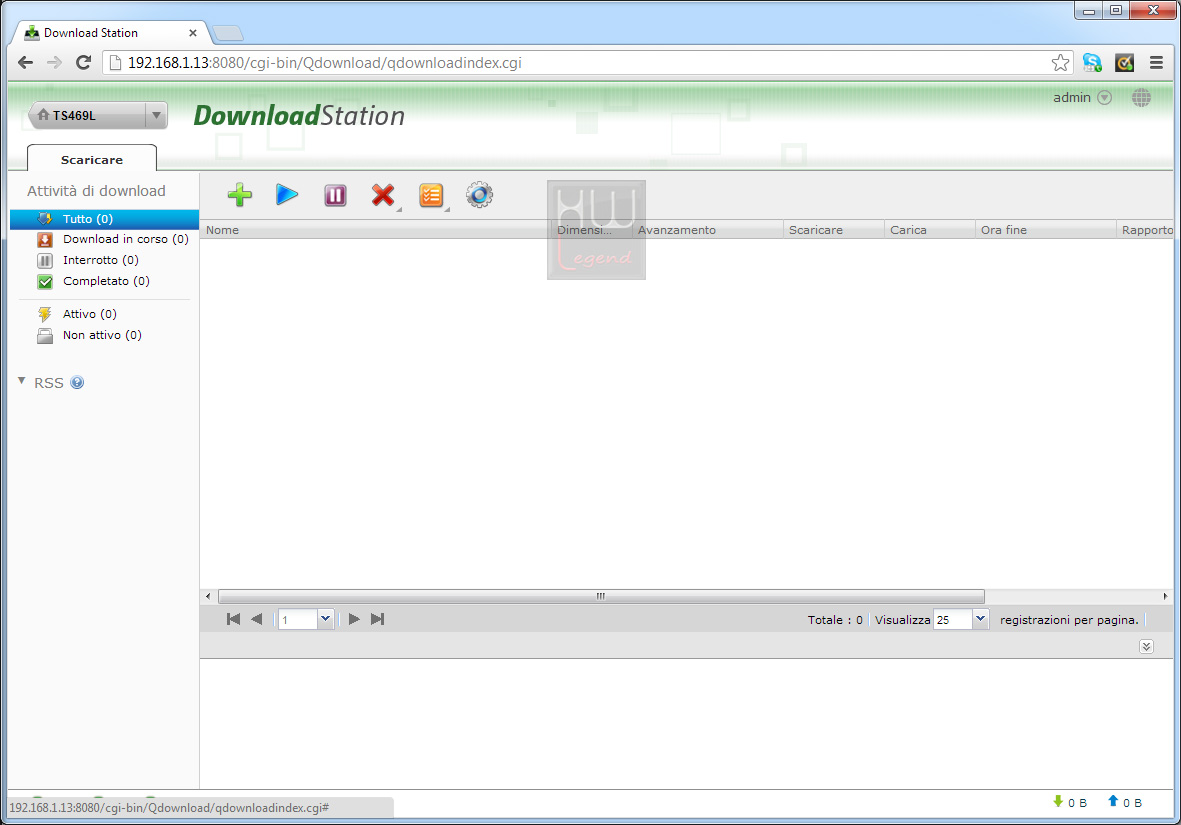Collapse the RSS section triangle
1181x825 pixels.
tap(22, 381)
